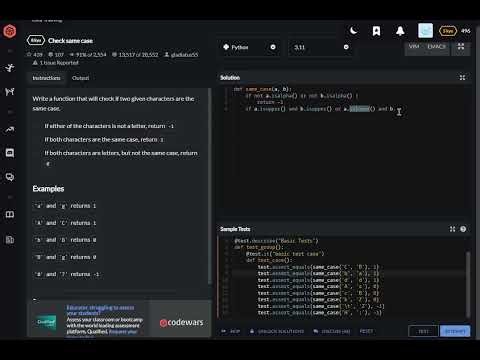Click the Skip button
This screenshot has width=480, height=360.
click(230, 331)
